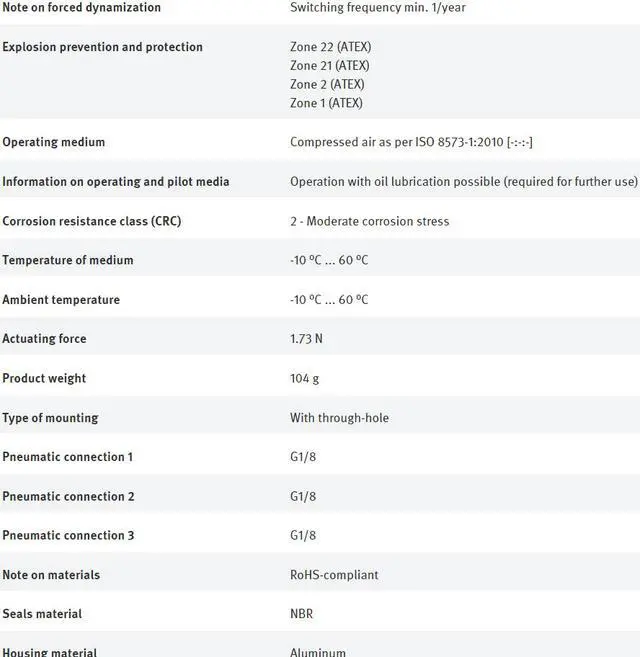Click the oil lubrication operation text
Image resolution: width=640 pixels, height=657 pixels.
pos(463,182)
